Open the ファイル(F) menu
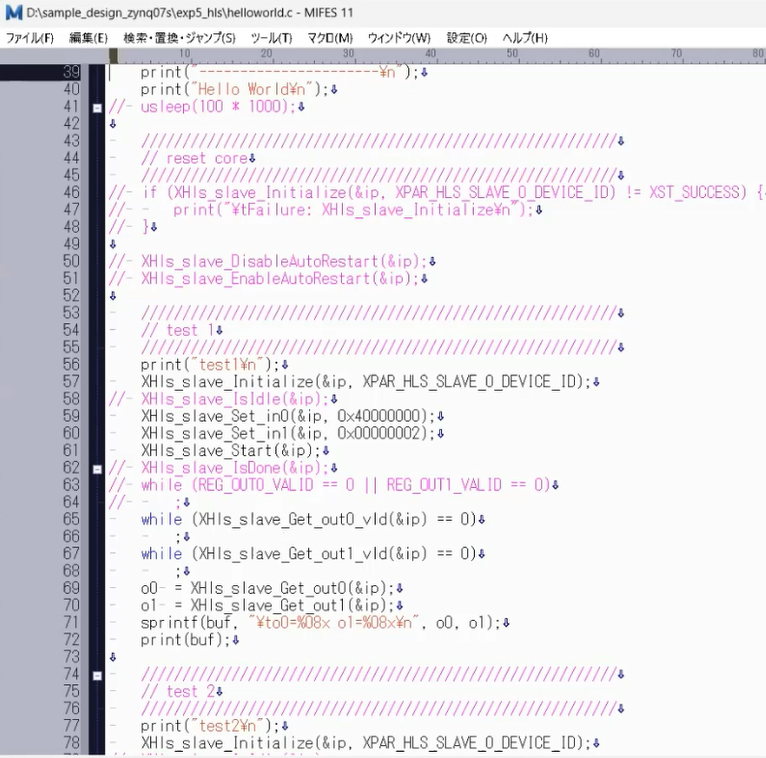Image resolution: width=766 pixels, height=758 pixels. pos(30,38)
